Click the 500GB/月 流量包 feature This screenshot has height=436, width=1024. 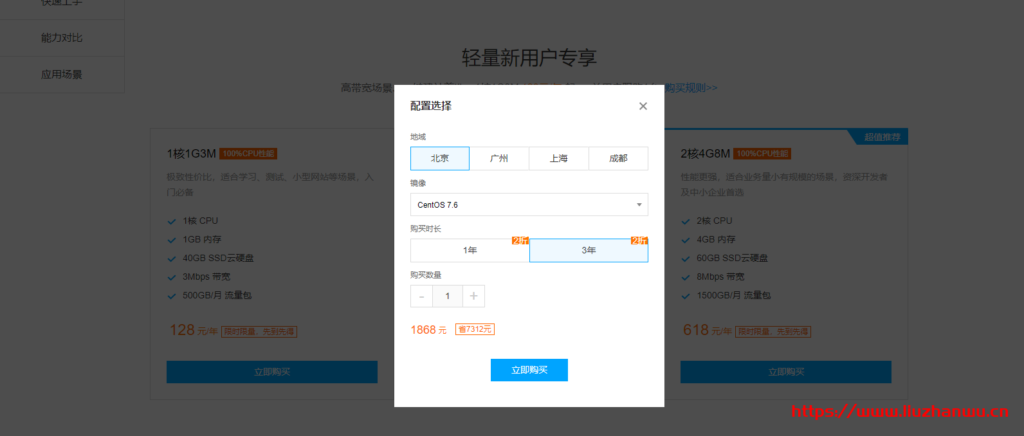[x=217, y=295]
